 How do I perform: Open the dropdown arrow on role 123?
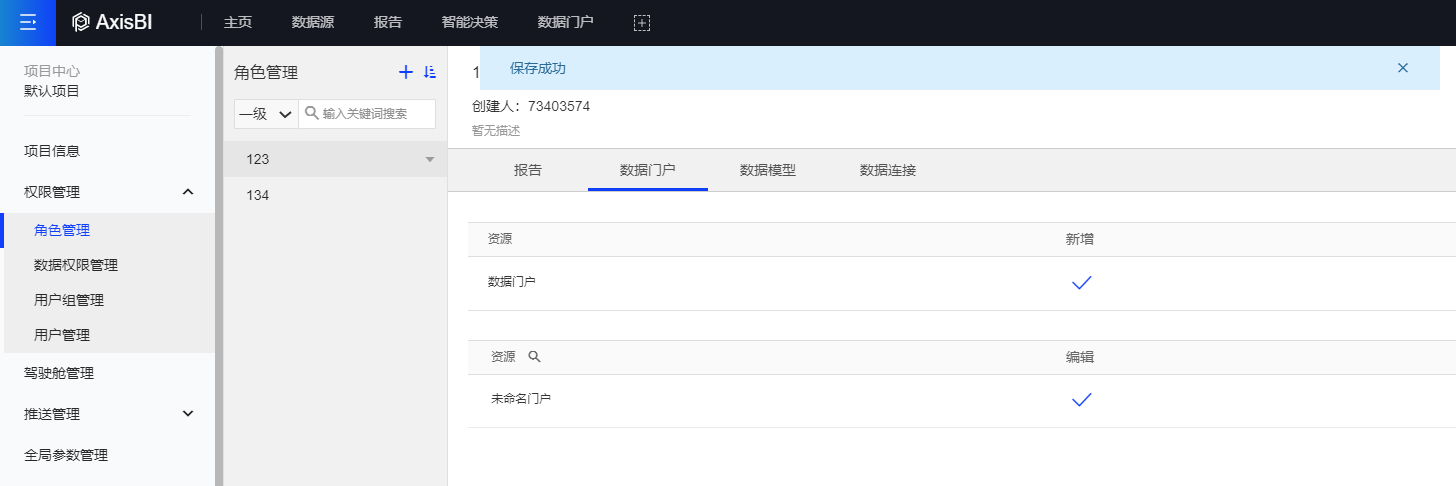(430, 160)
